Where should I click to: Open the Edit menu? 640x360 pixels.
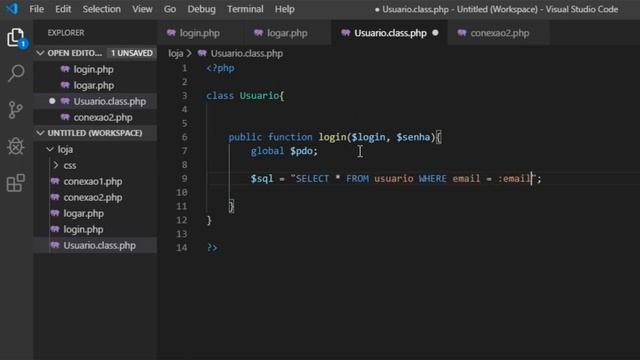click(x=63, y=9)
